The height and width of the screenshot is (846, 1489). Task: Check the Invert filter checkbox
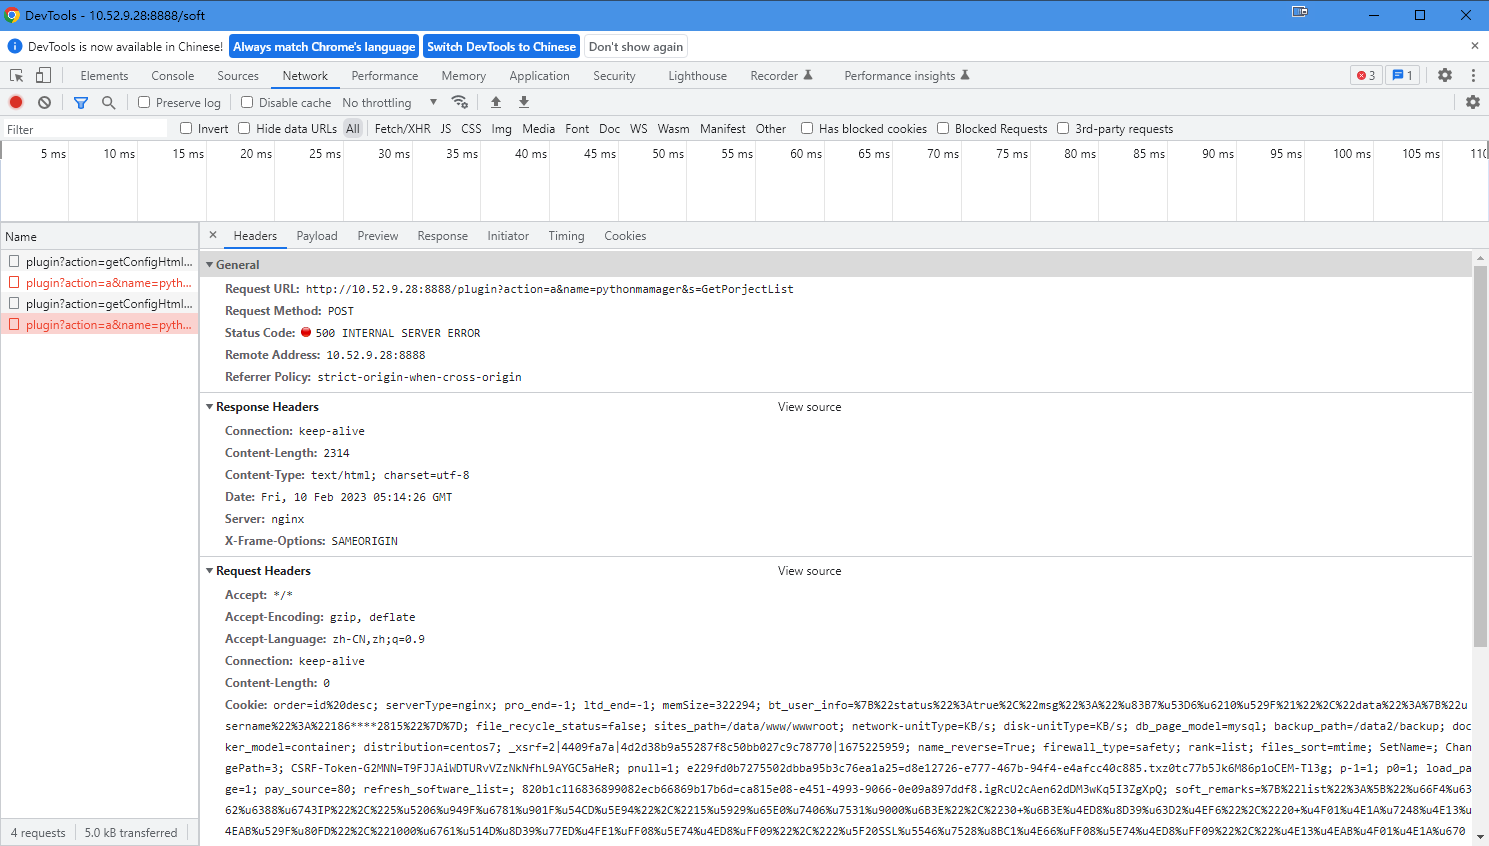tap(186, 128)
